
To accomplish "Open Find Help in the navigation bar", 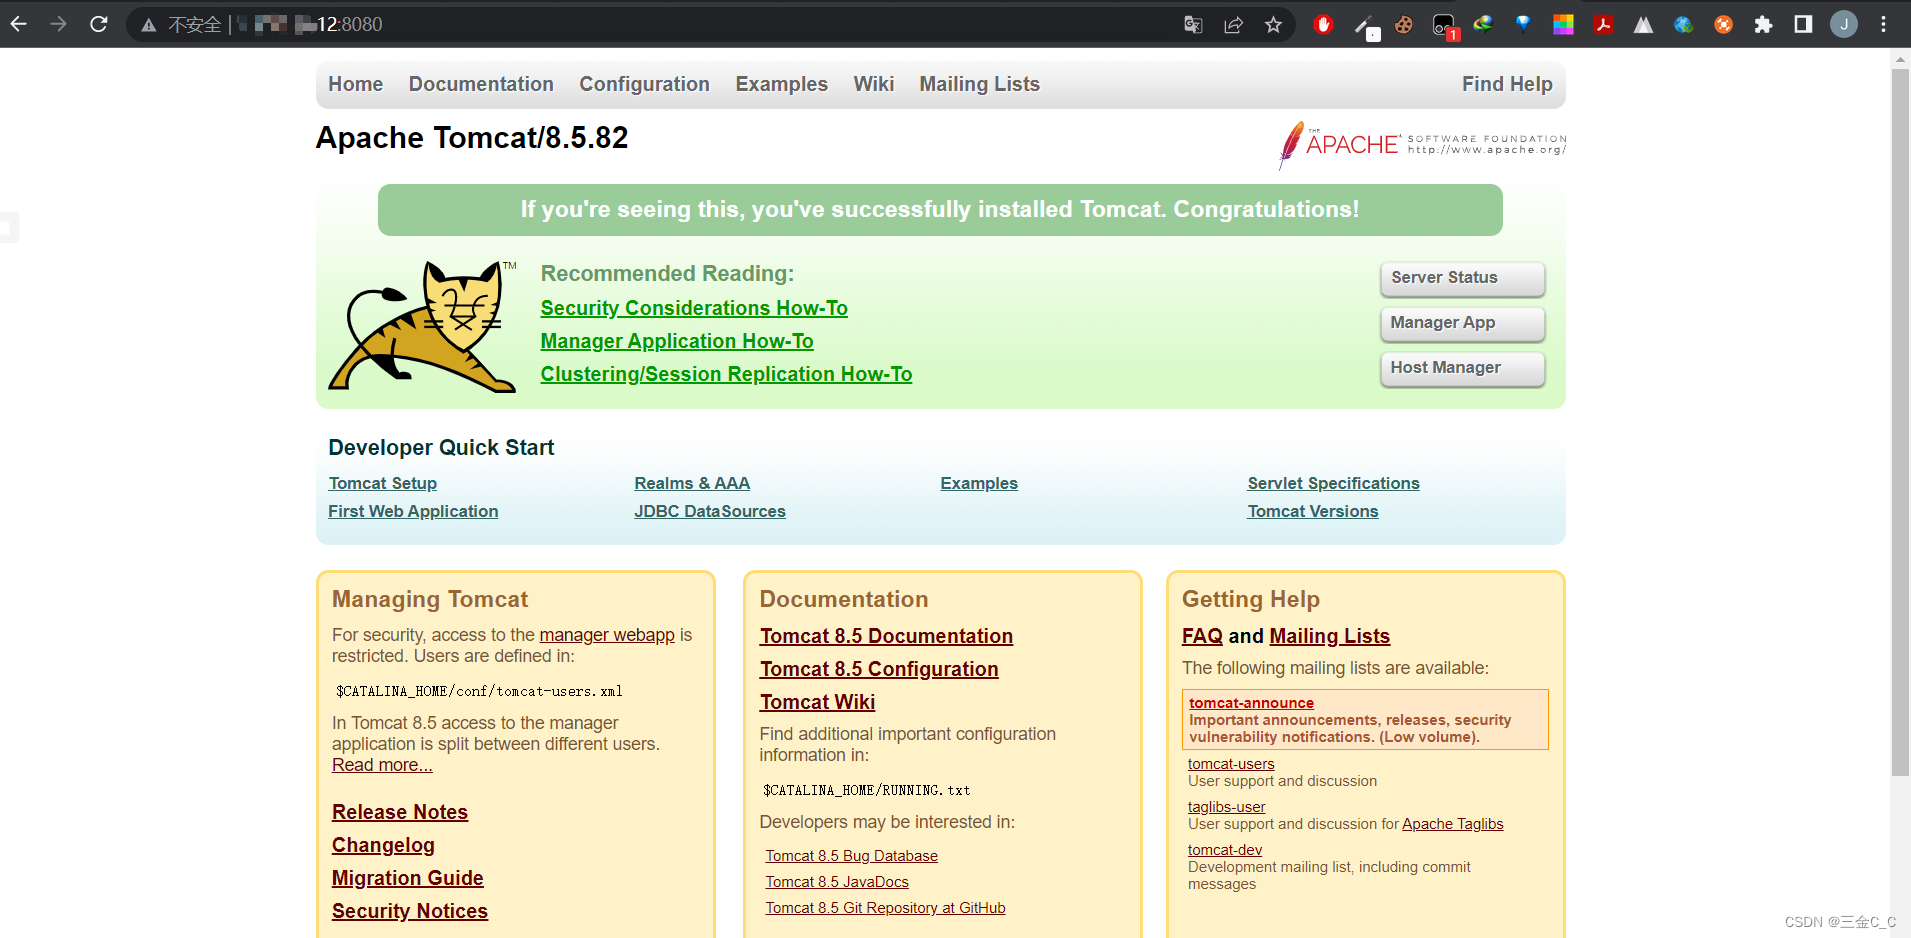I will coord(1507,84).
